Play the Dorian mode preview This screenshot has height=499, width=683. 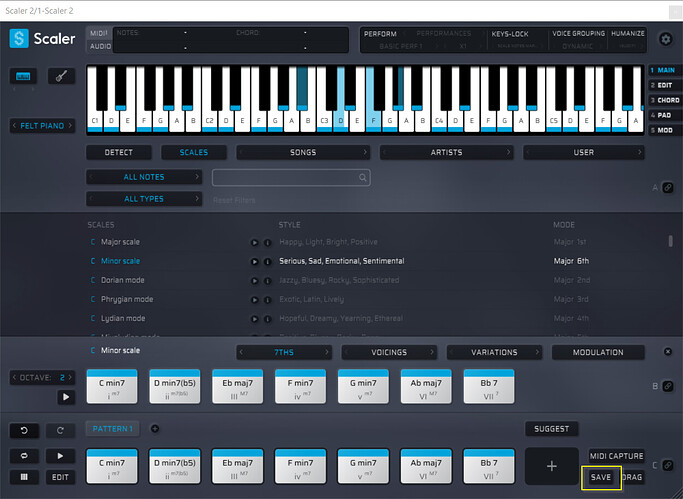(254, 281)
